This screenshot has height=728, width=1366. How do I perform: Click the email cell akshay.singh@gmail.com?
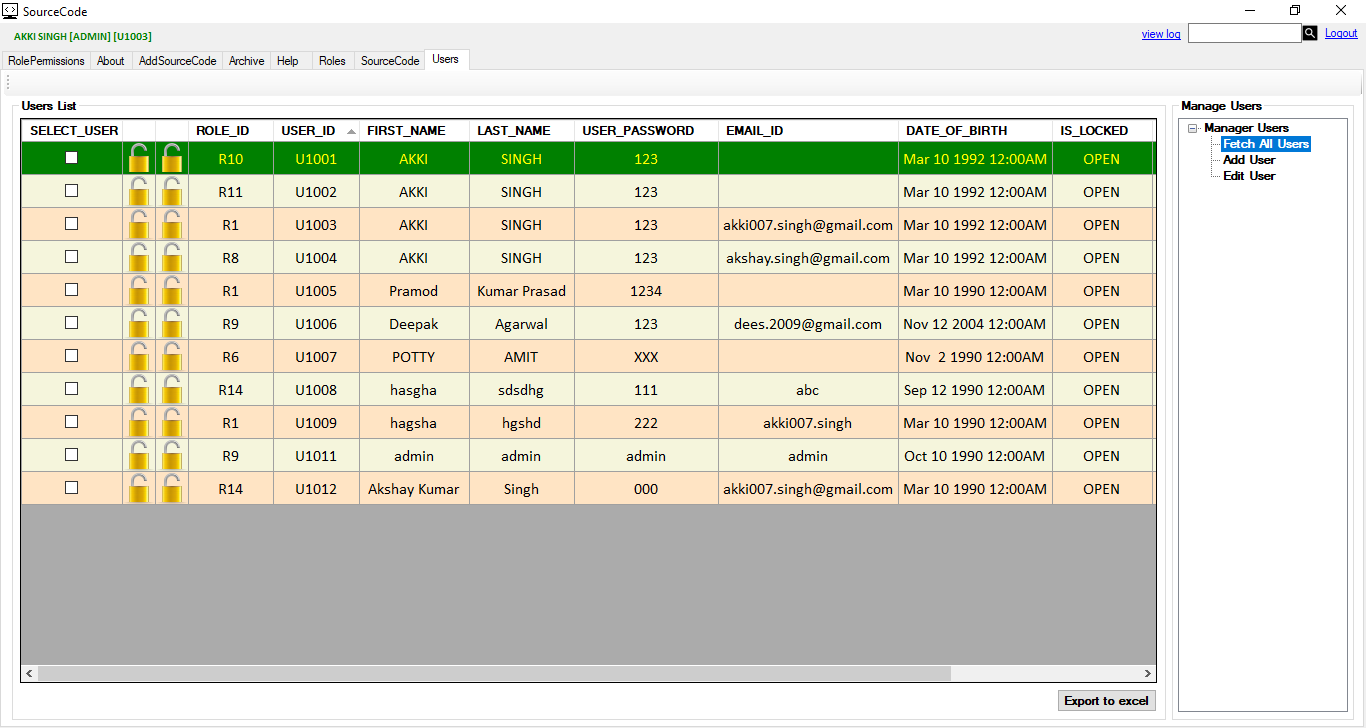point(808,258)
